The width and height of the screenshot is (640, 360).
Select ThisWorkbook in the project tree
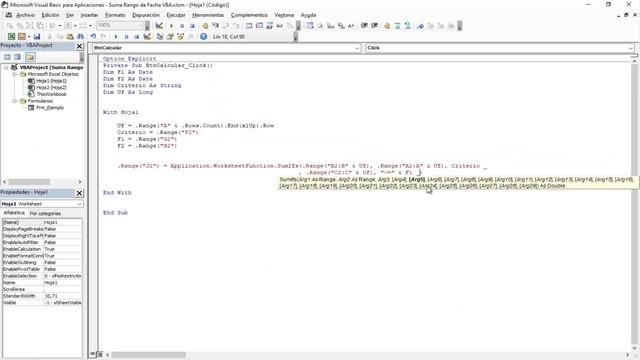(x=51, y=94)
